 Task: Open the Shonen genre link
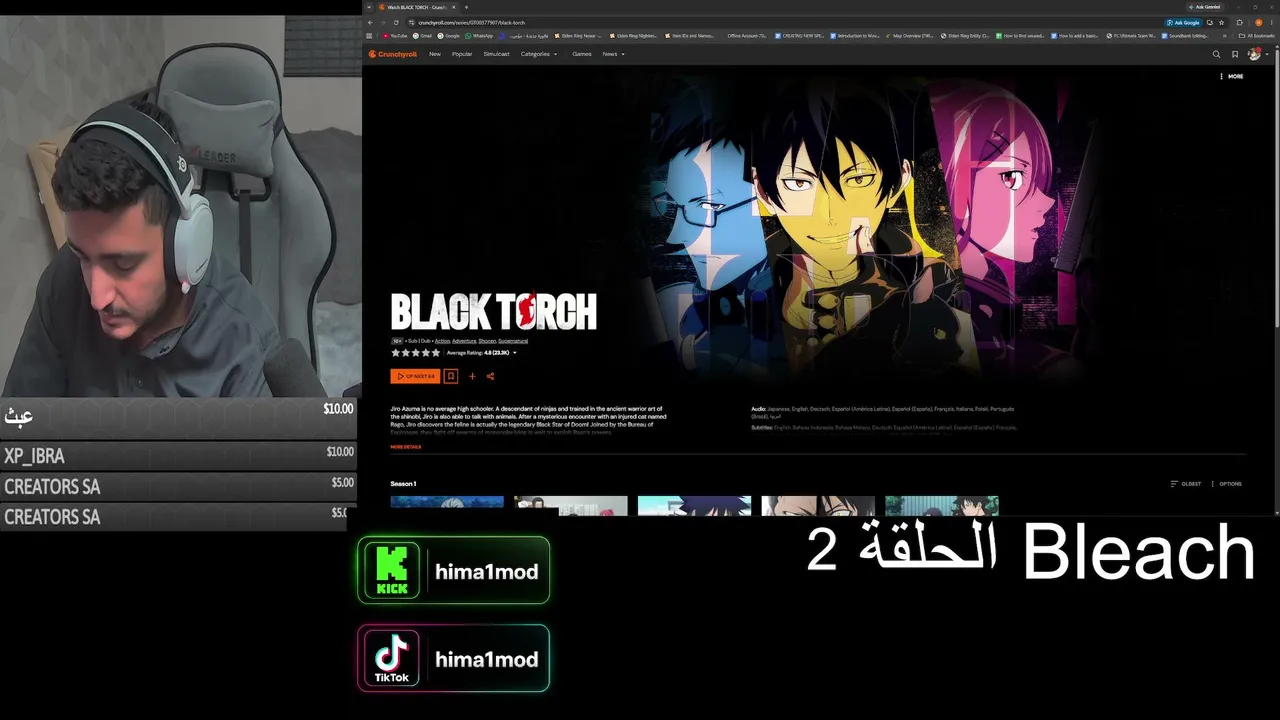pyautogui.click(x=487, y=341)
